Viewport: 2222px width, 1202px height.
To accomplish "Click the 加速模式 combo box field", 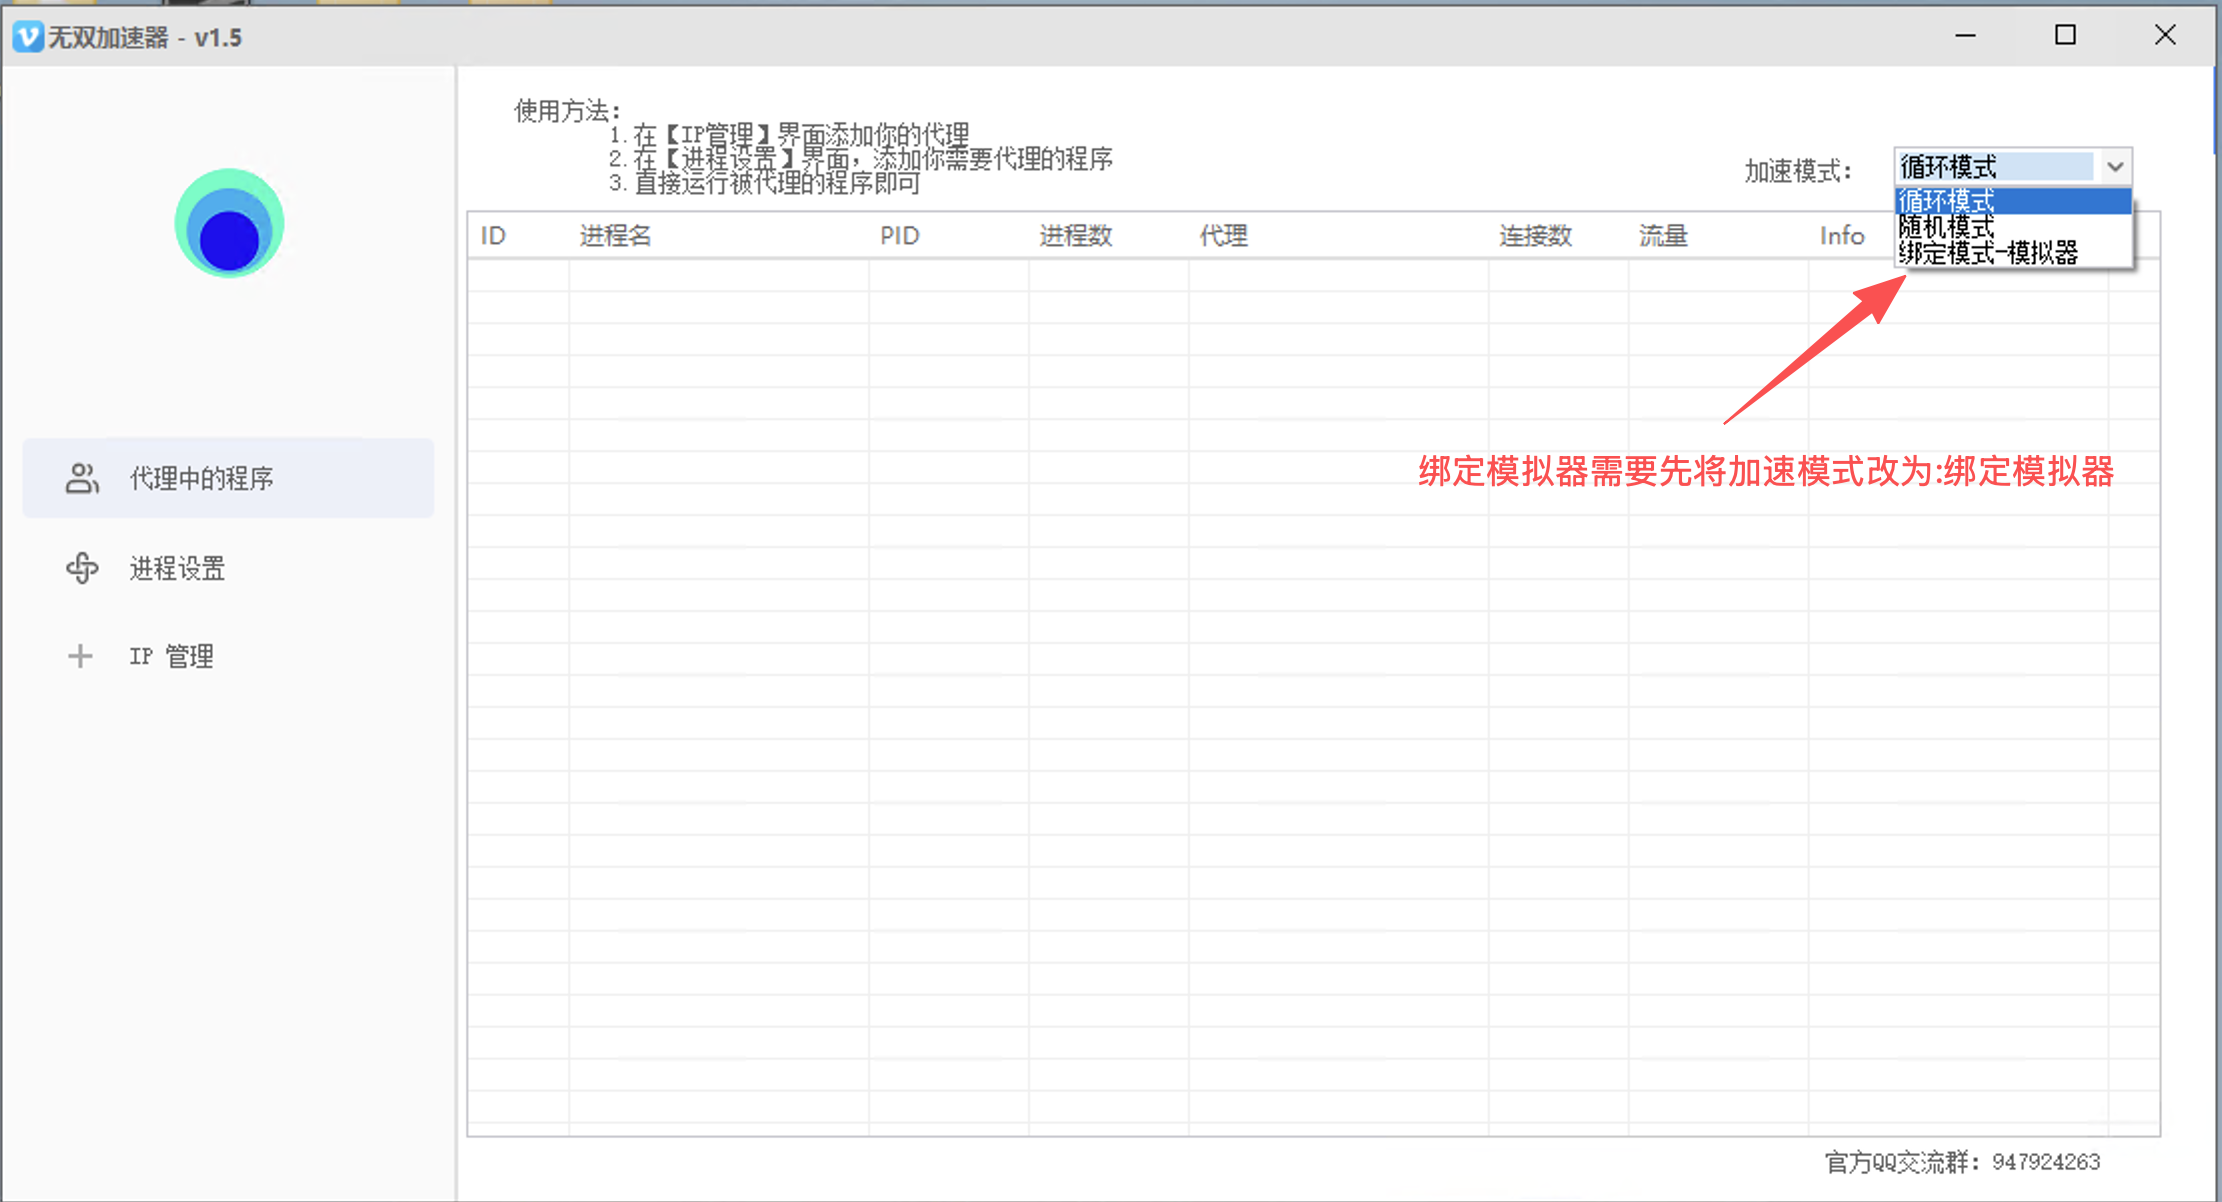I will pyautogui.click(x=1994, y=166).
